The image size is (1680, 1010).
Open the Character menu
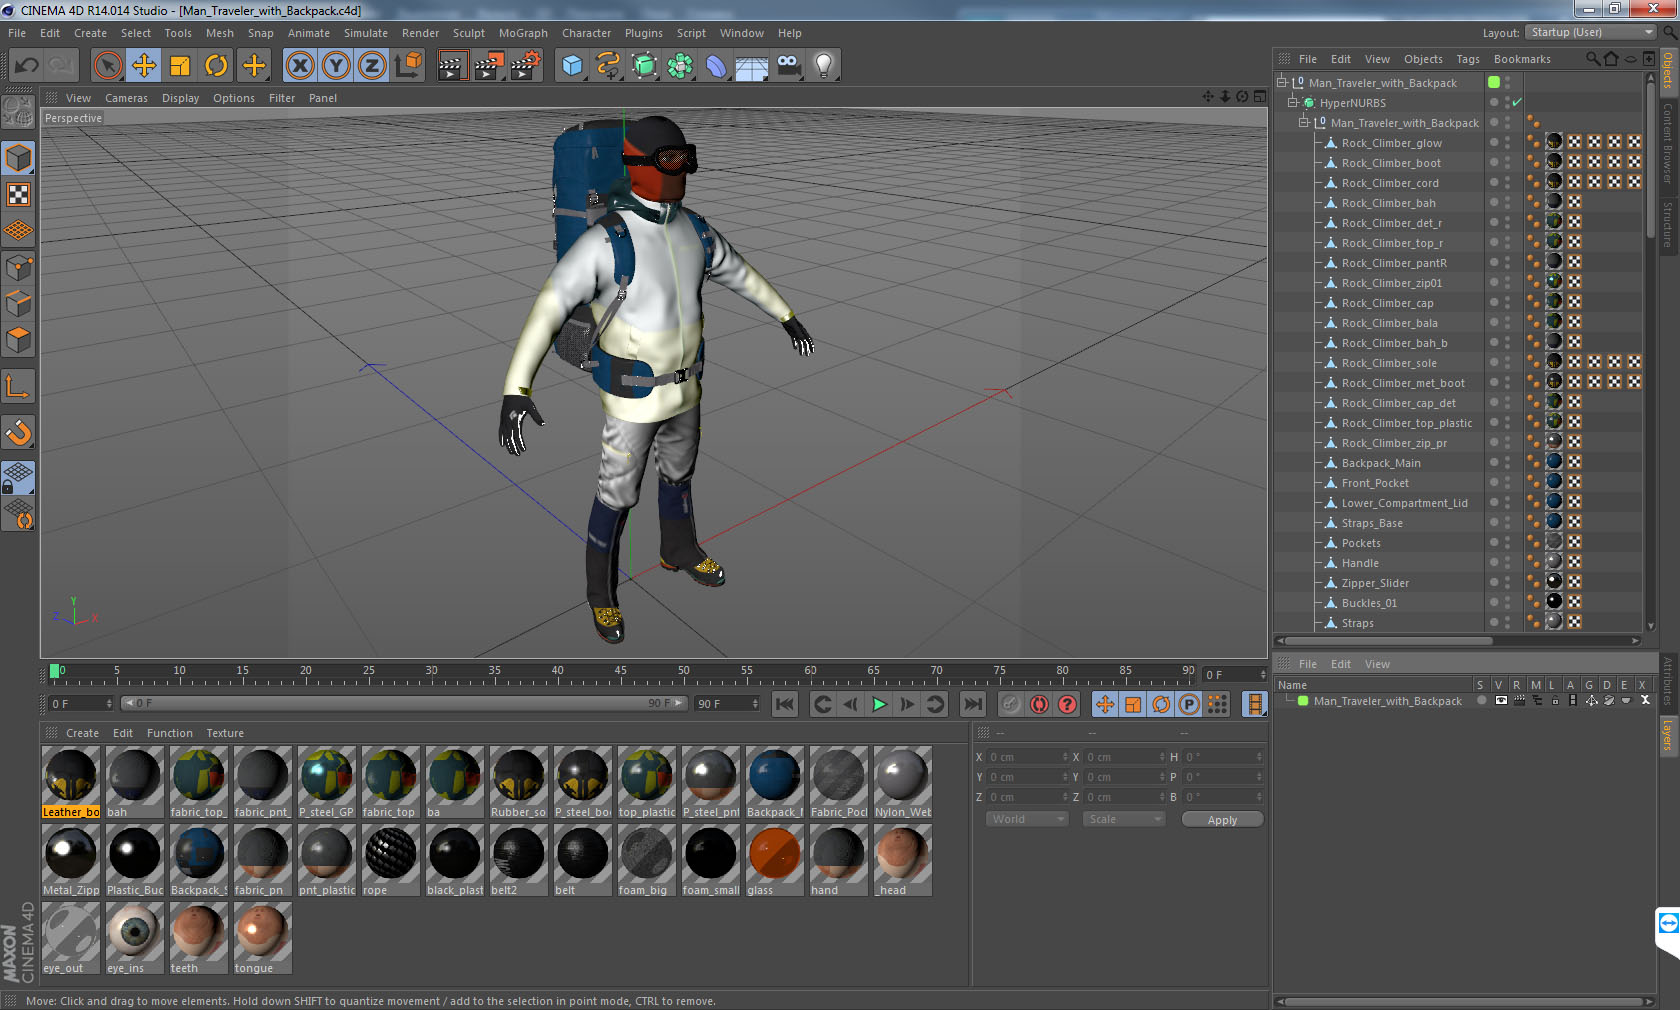[x=586, y=33]
